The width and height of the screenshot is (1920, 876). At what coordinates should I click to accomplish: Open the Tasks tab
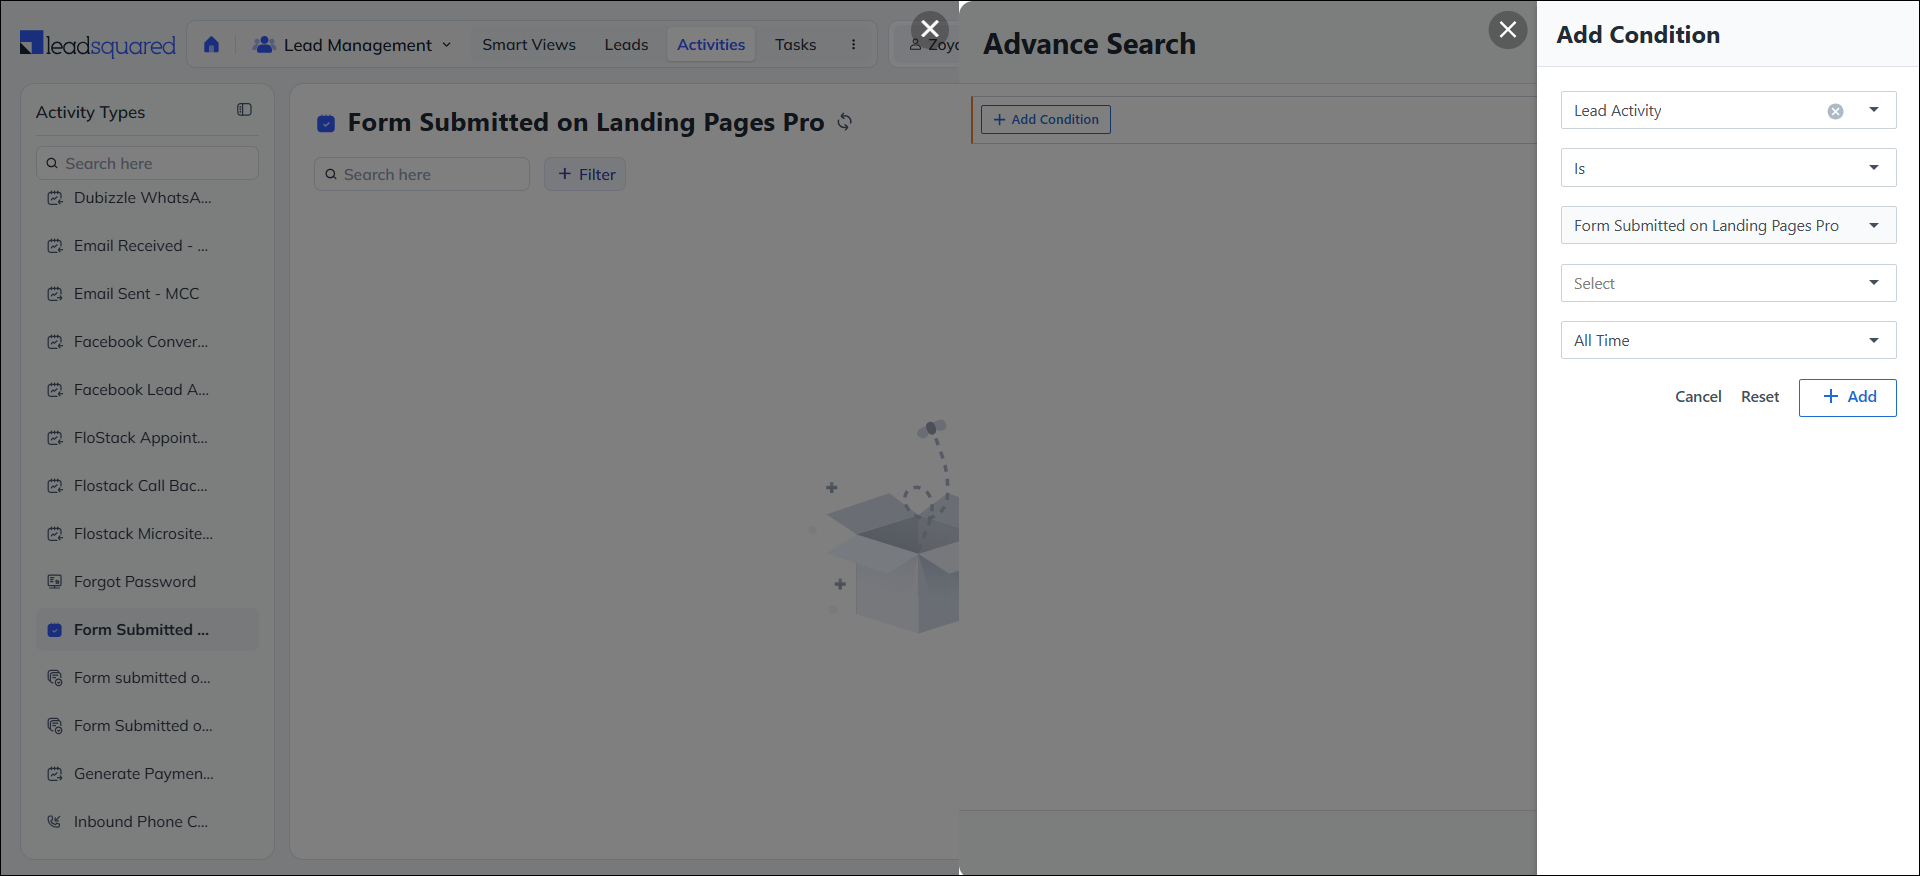pos(795,45)
